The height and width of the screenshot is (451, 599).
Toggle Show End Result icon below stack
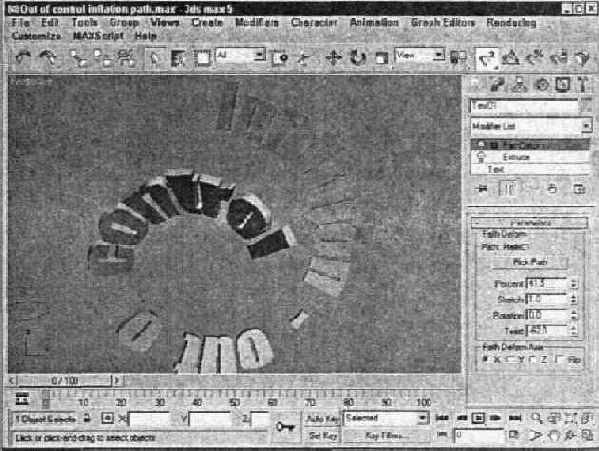click(x=508, y=189)
